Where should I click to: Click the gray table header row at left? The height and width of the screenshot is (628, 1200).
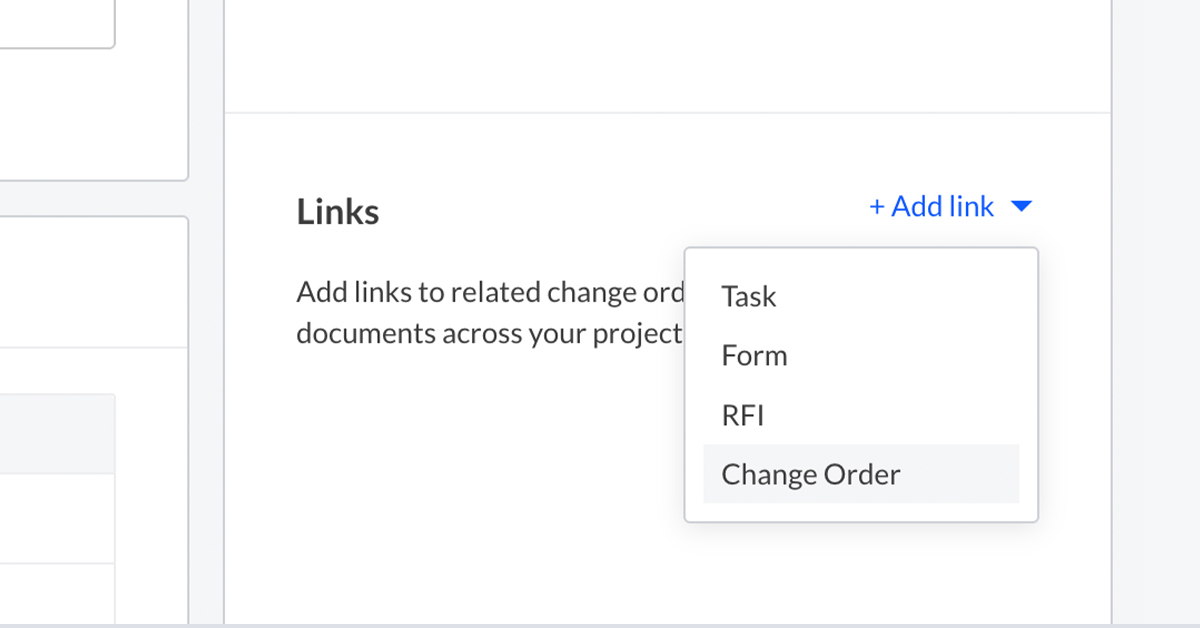point(57,433)
